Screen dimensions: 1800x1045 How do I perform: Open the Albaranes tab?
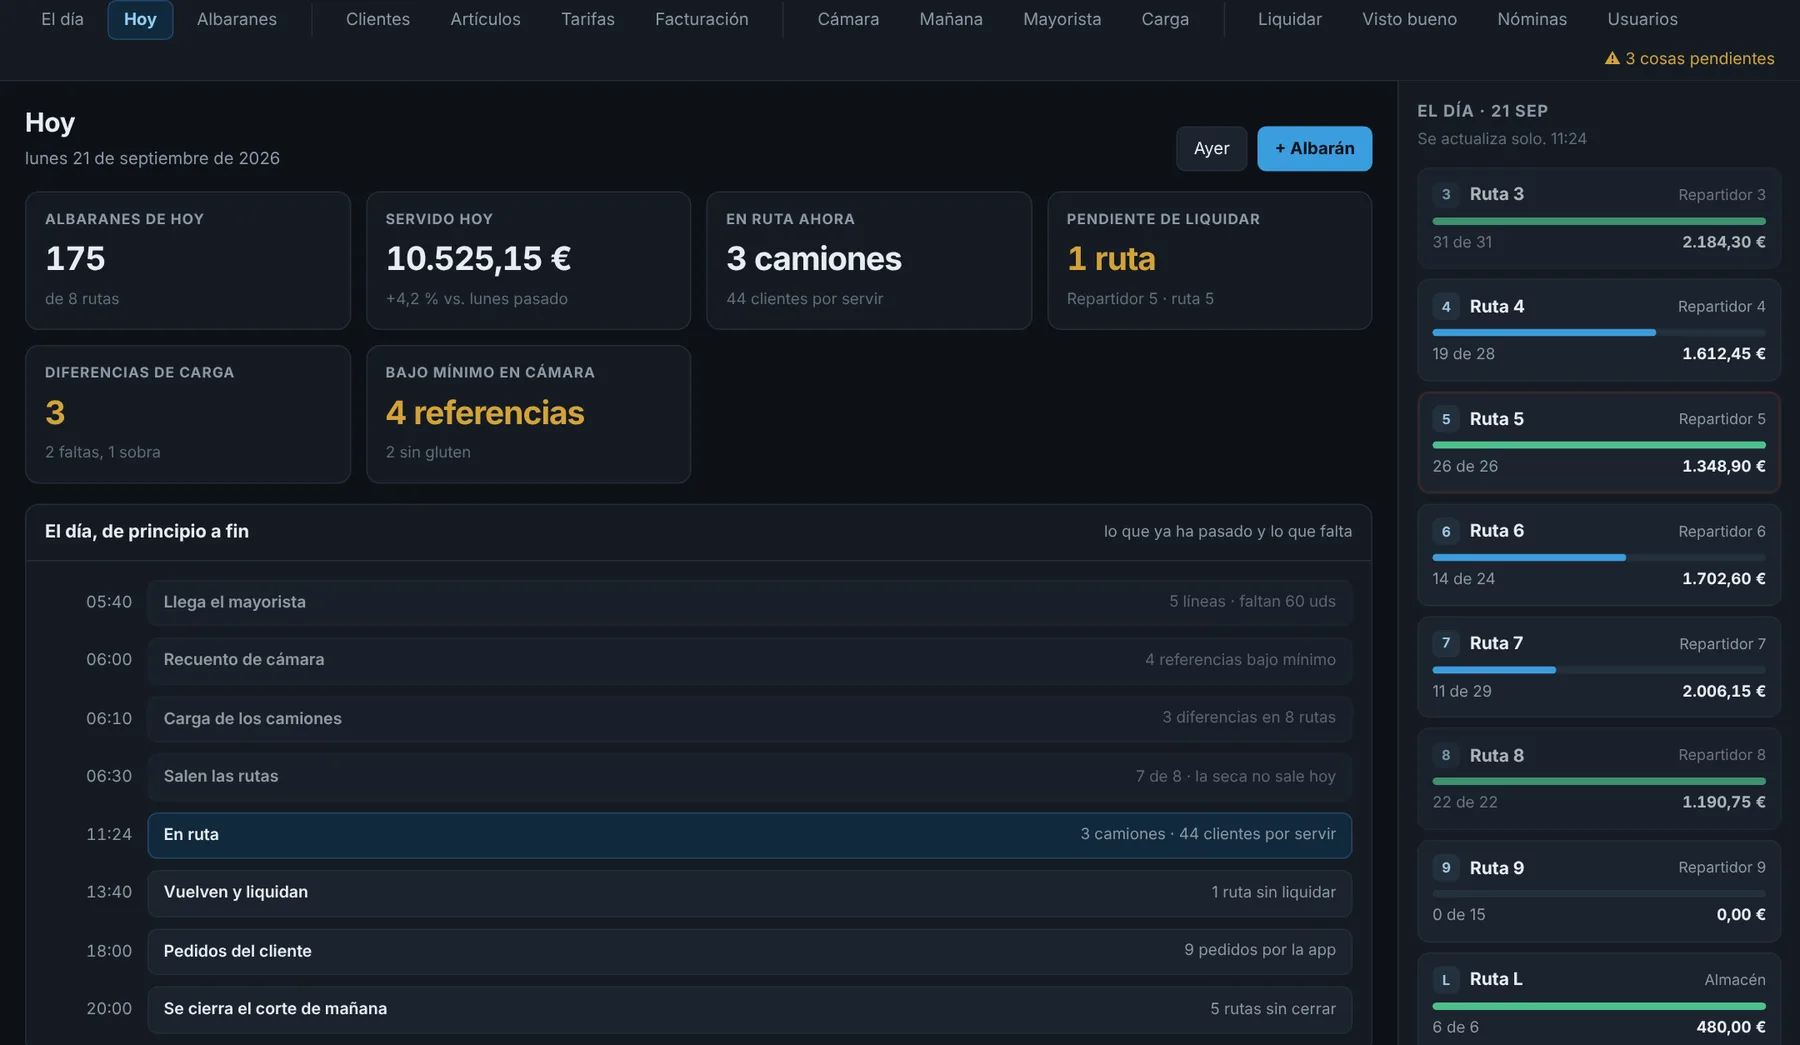237,19
